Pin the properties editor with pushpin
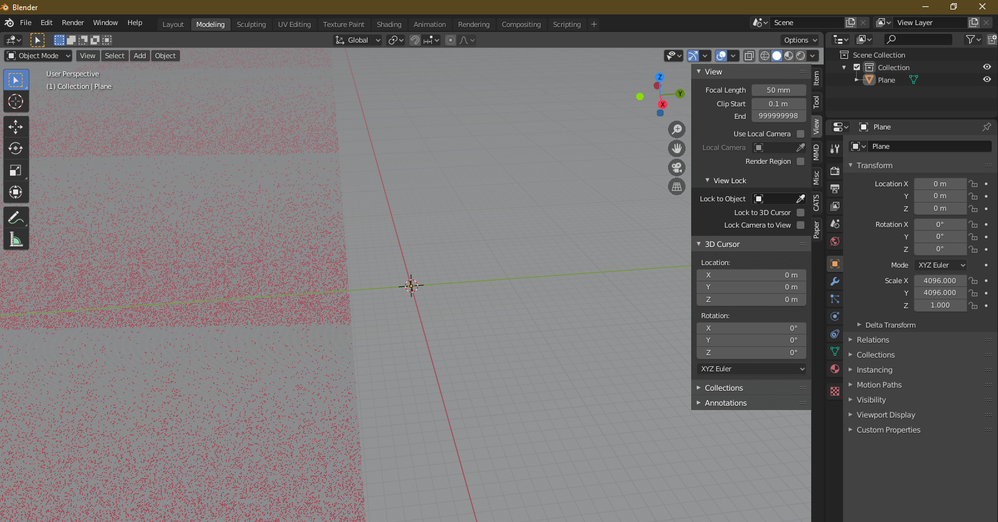 coord(987,127)
